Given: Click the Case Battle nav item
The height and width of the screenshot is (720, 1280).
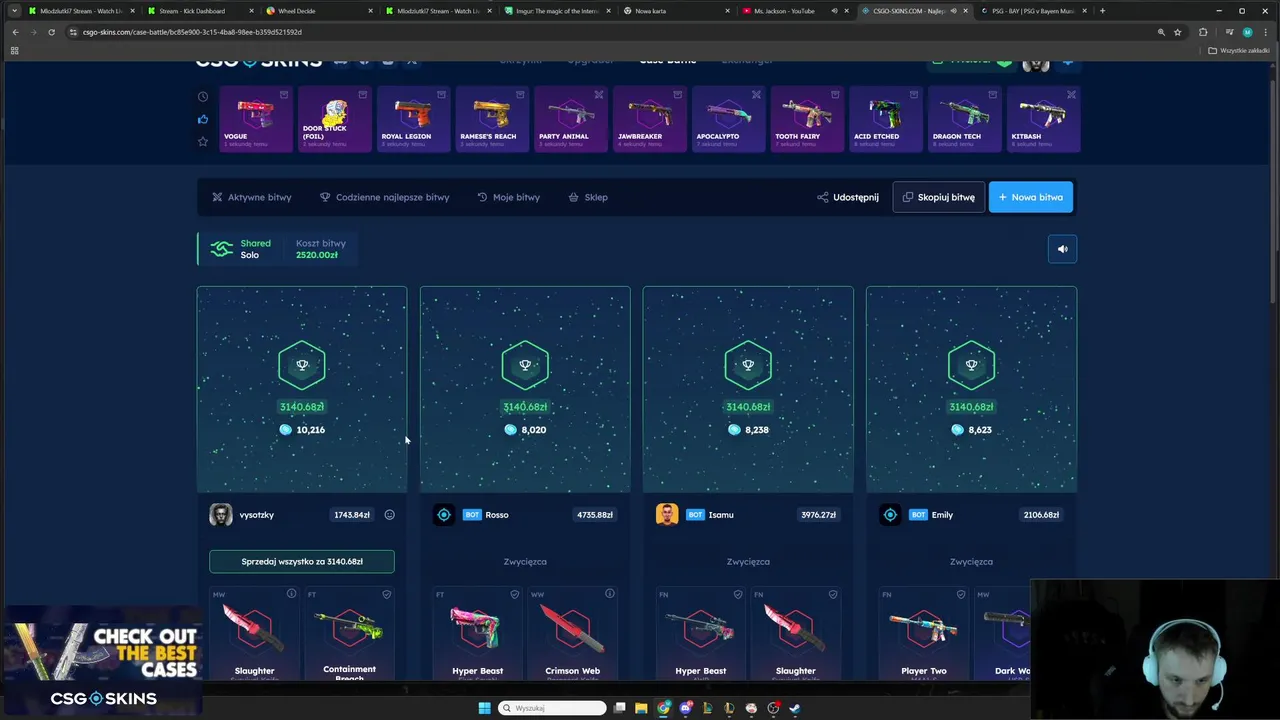Looking at the screenshot, I should (x=668, y=62).
